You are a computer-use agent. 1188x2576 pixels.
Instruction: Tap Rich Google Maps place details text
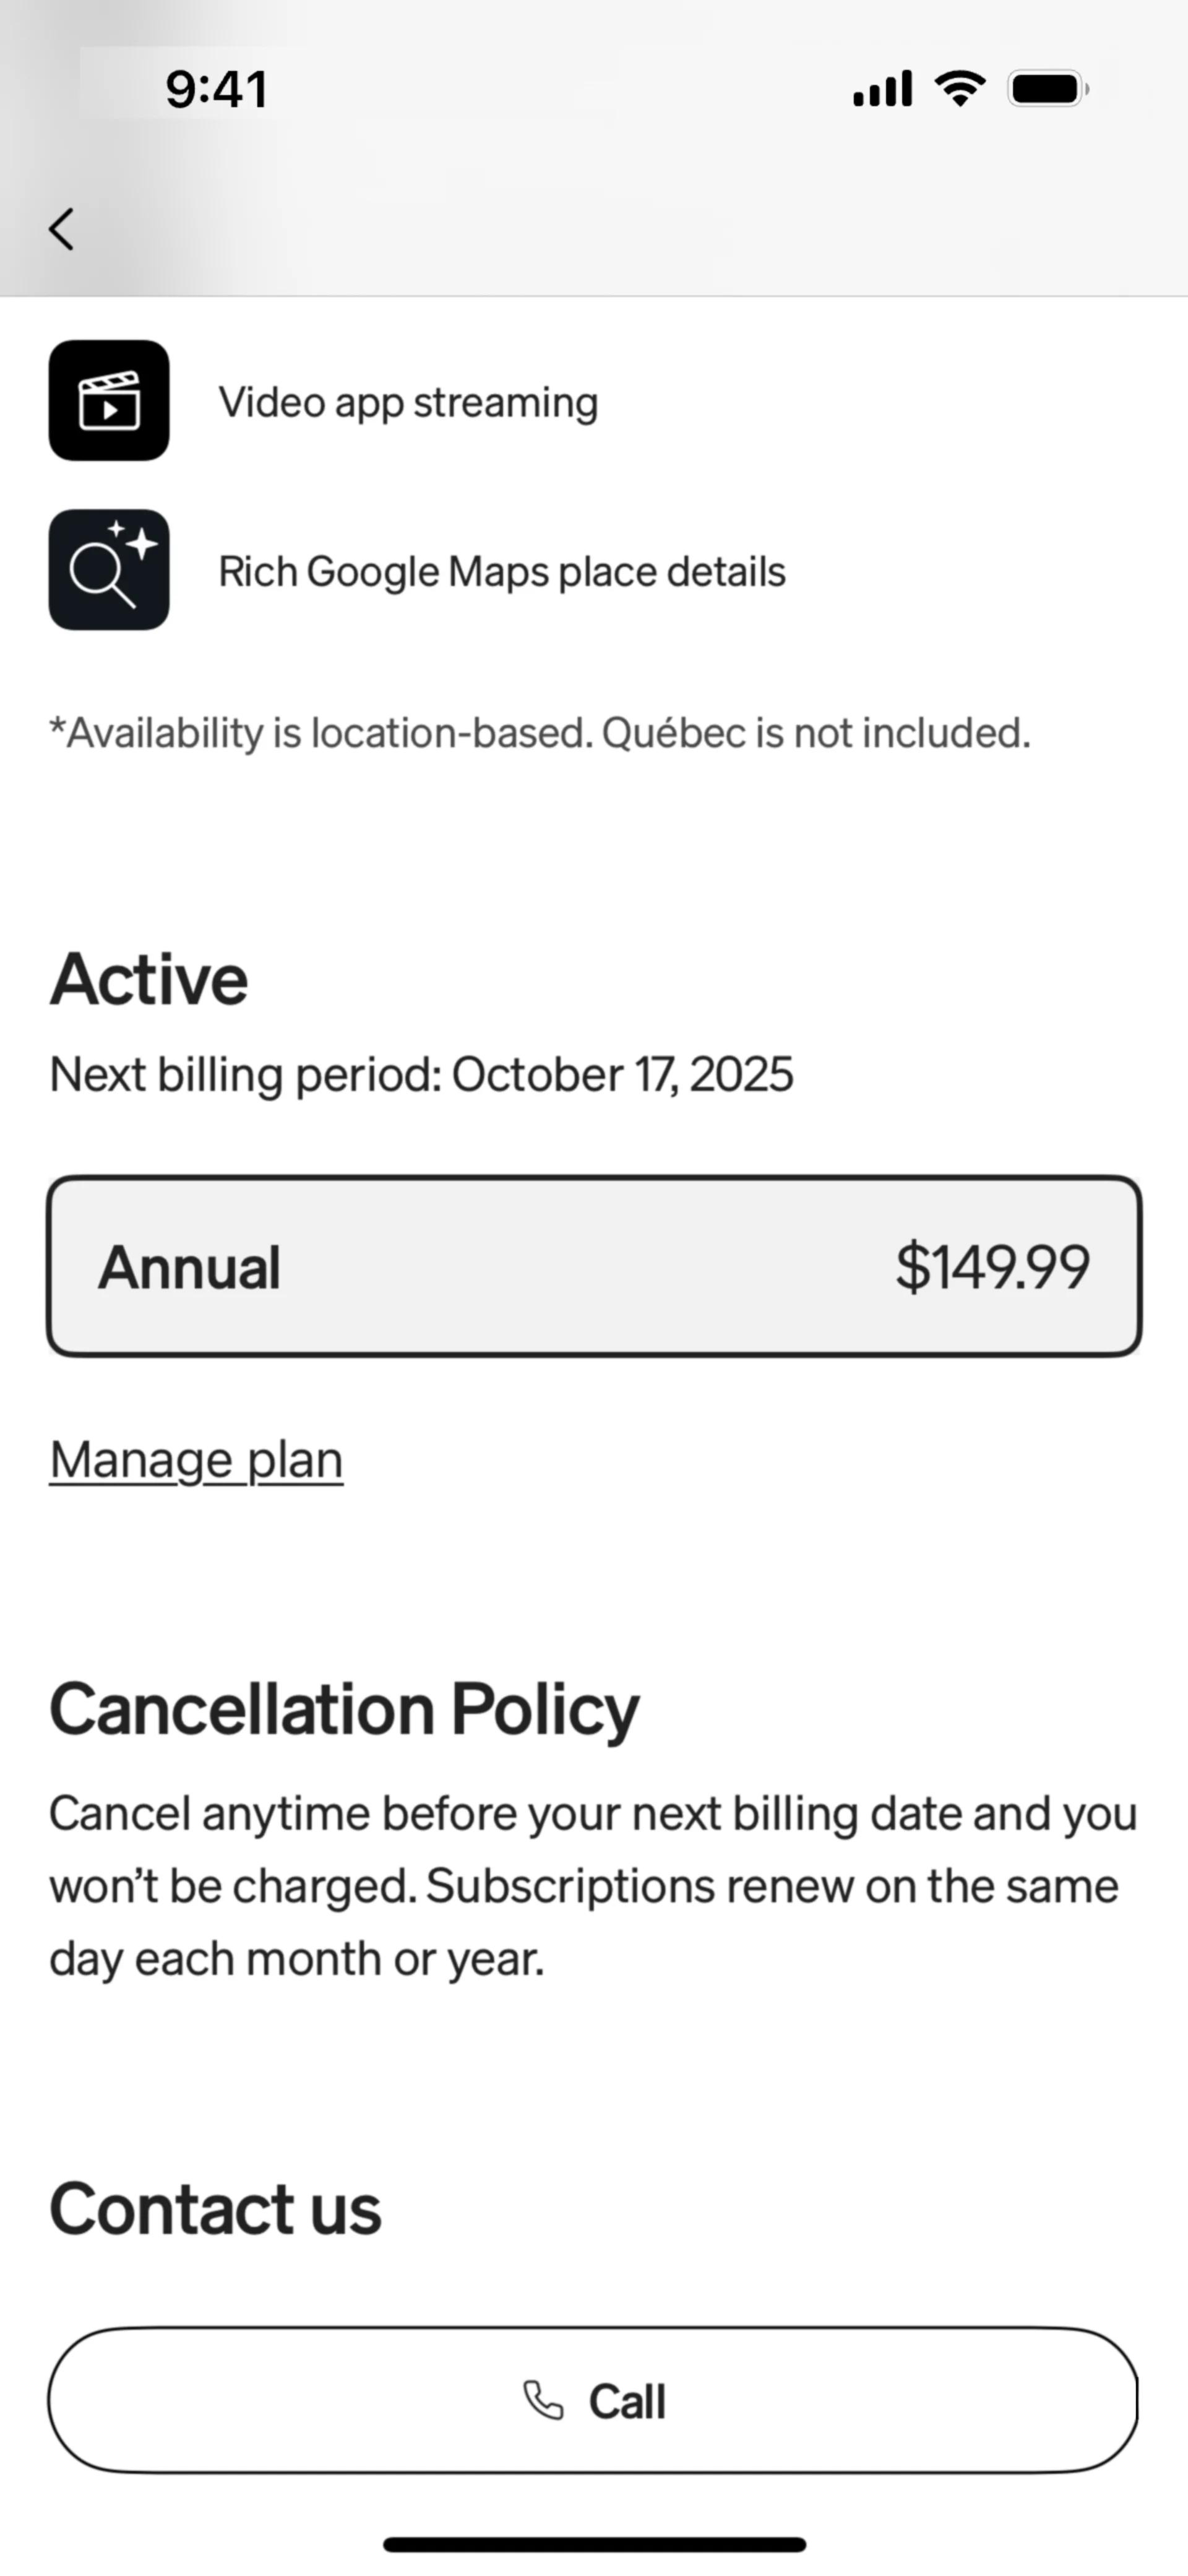(502, 572)
